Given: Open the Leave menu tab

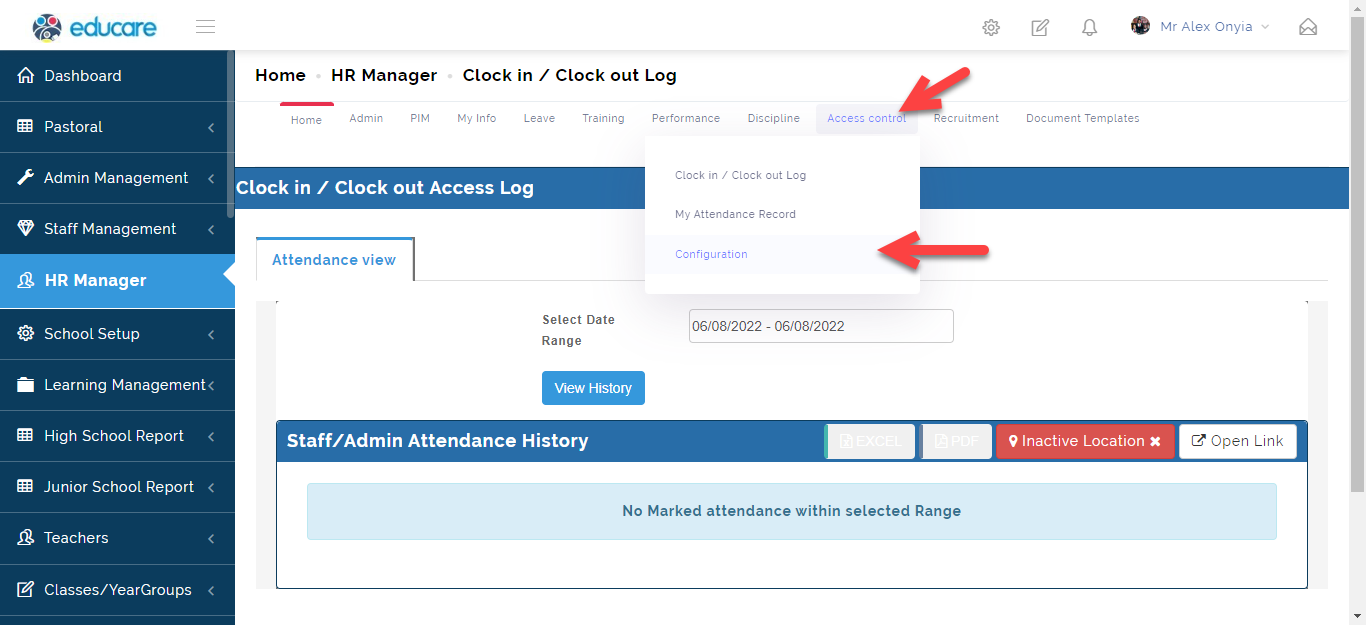Looking at the screenshot, I should click(539, 118).
